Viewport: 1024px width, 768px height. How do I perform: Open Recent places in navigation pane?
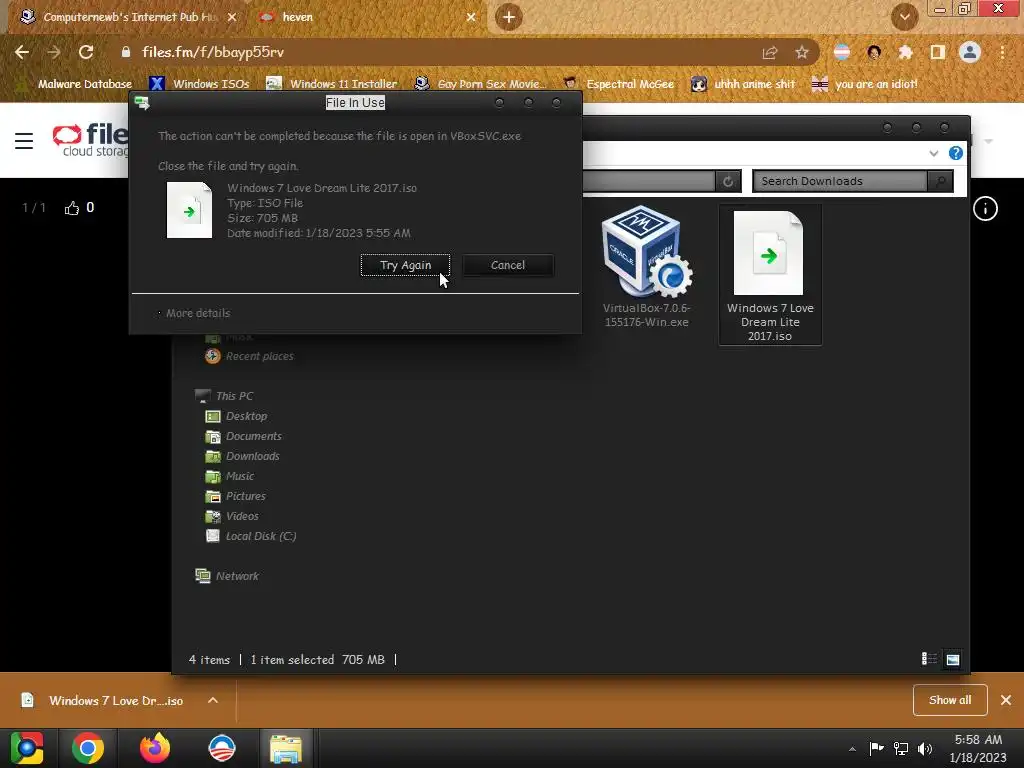pos(249,356)
